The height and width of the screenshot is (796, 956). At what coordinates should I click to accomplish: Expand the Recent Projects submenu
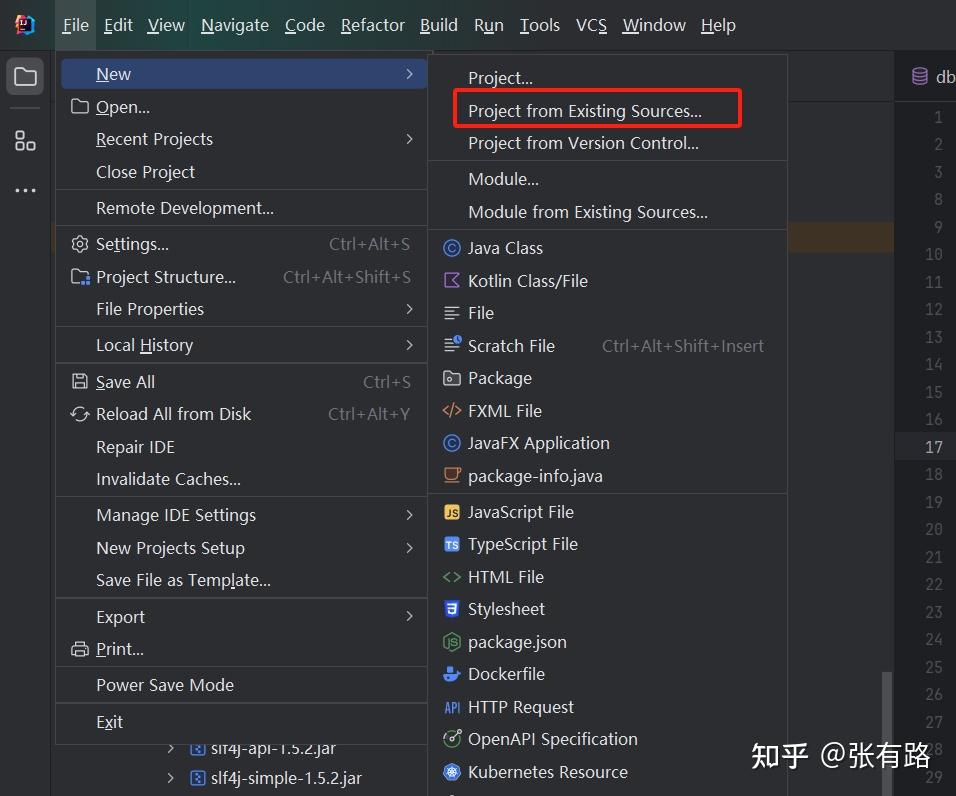409,139
